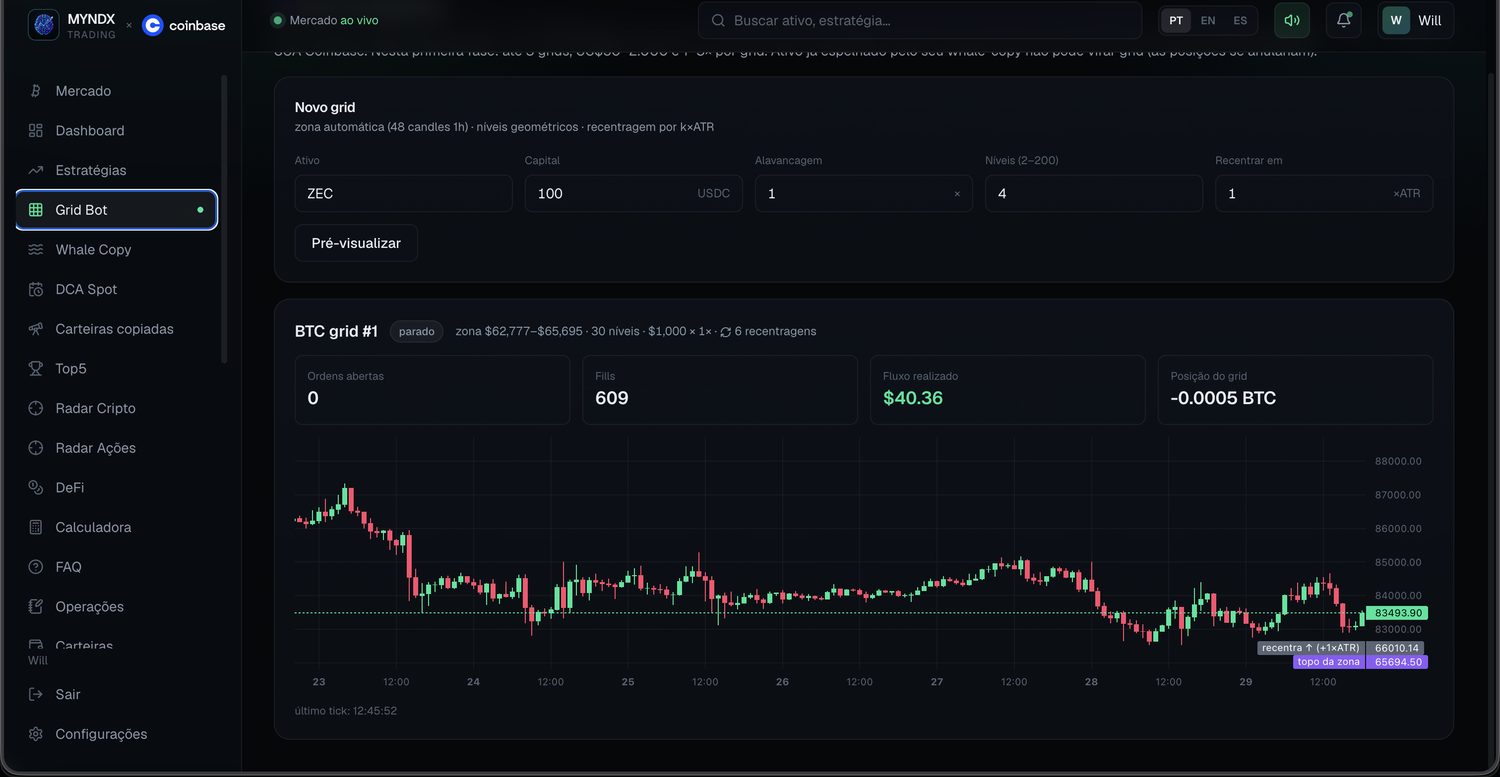The height and width of the screenshot is (777, 1500).
Task: Switch language to PT
Action: tap(1176, 20)
